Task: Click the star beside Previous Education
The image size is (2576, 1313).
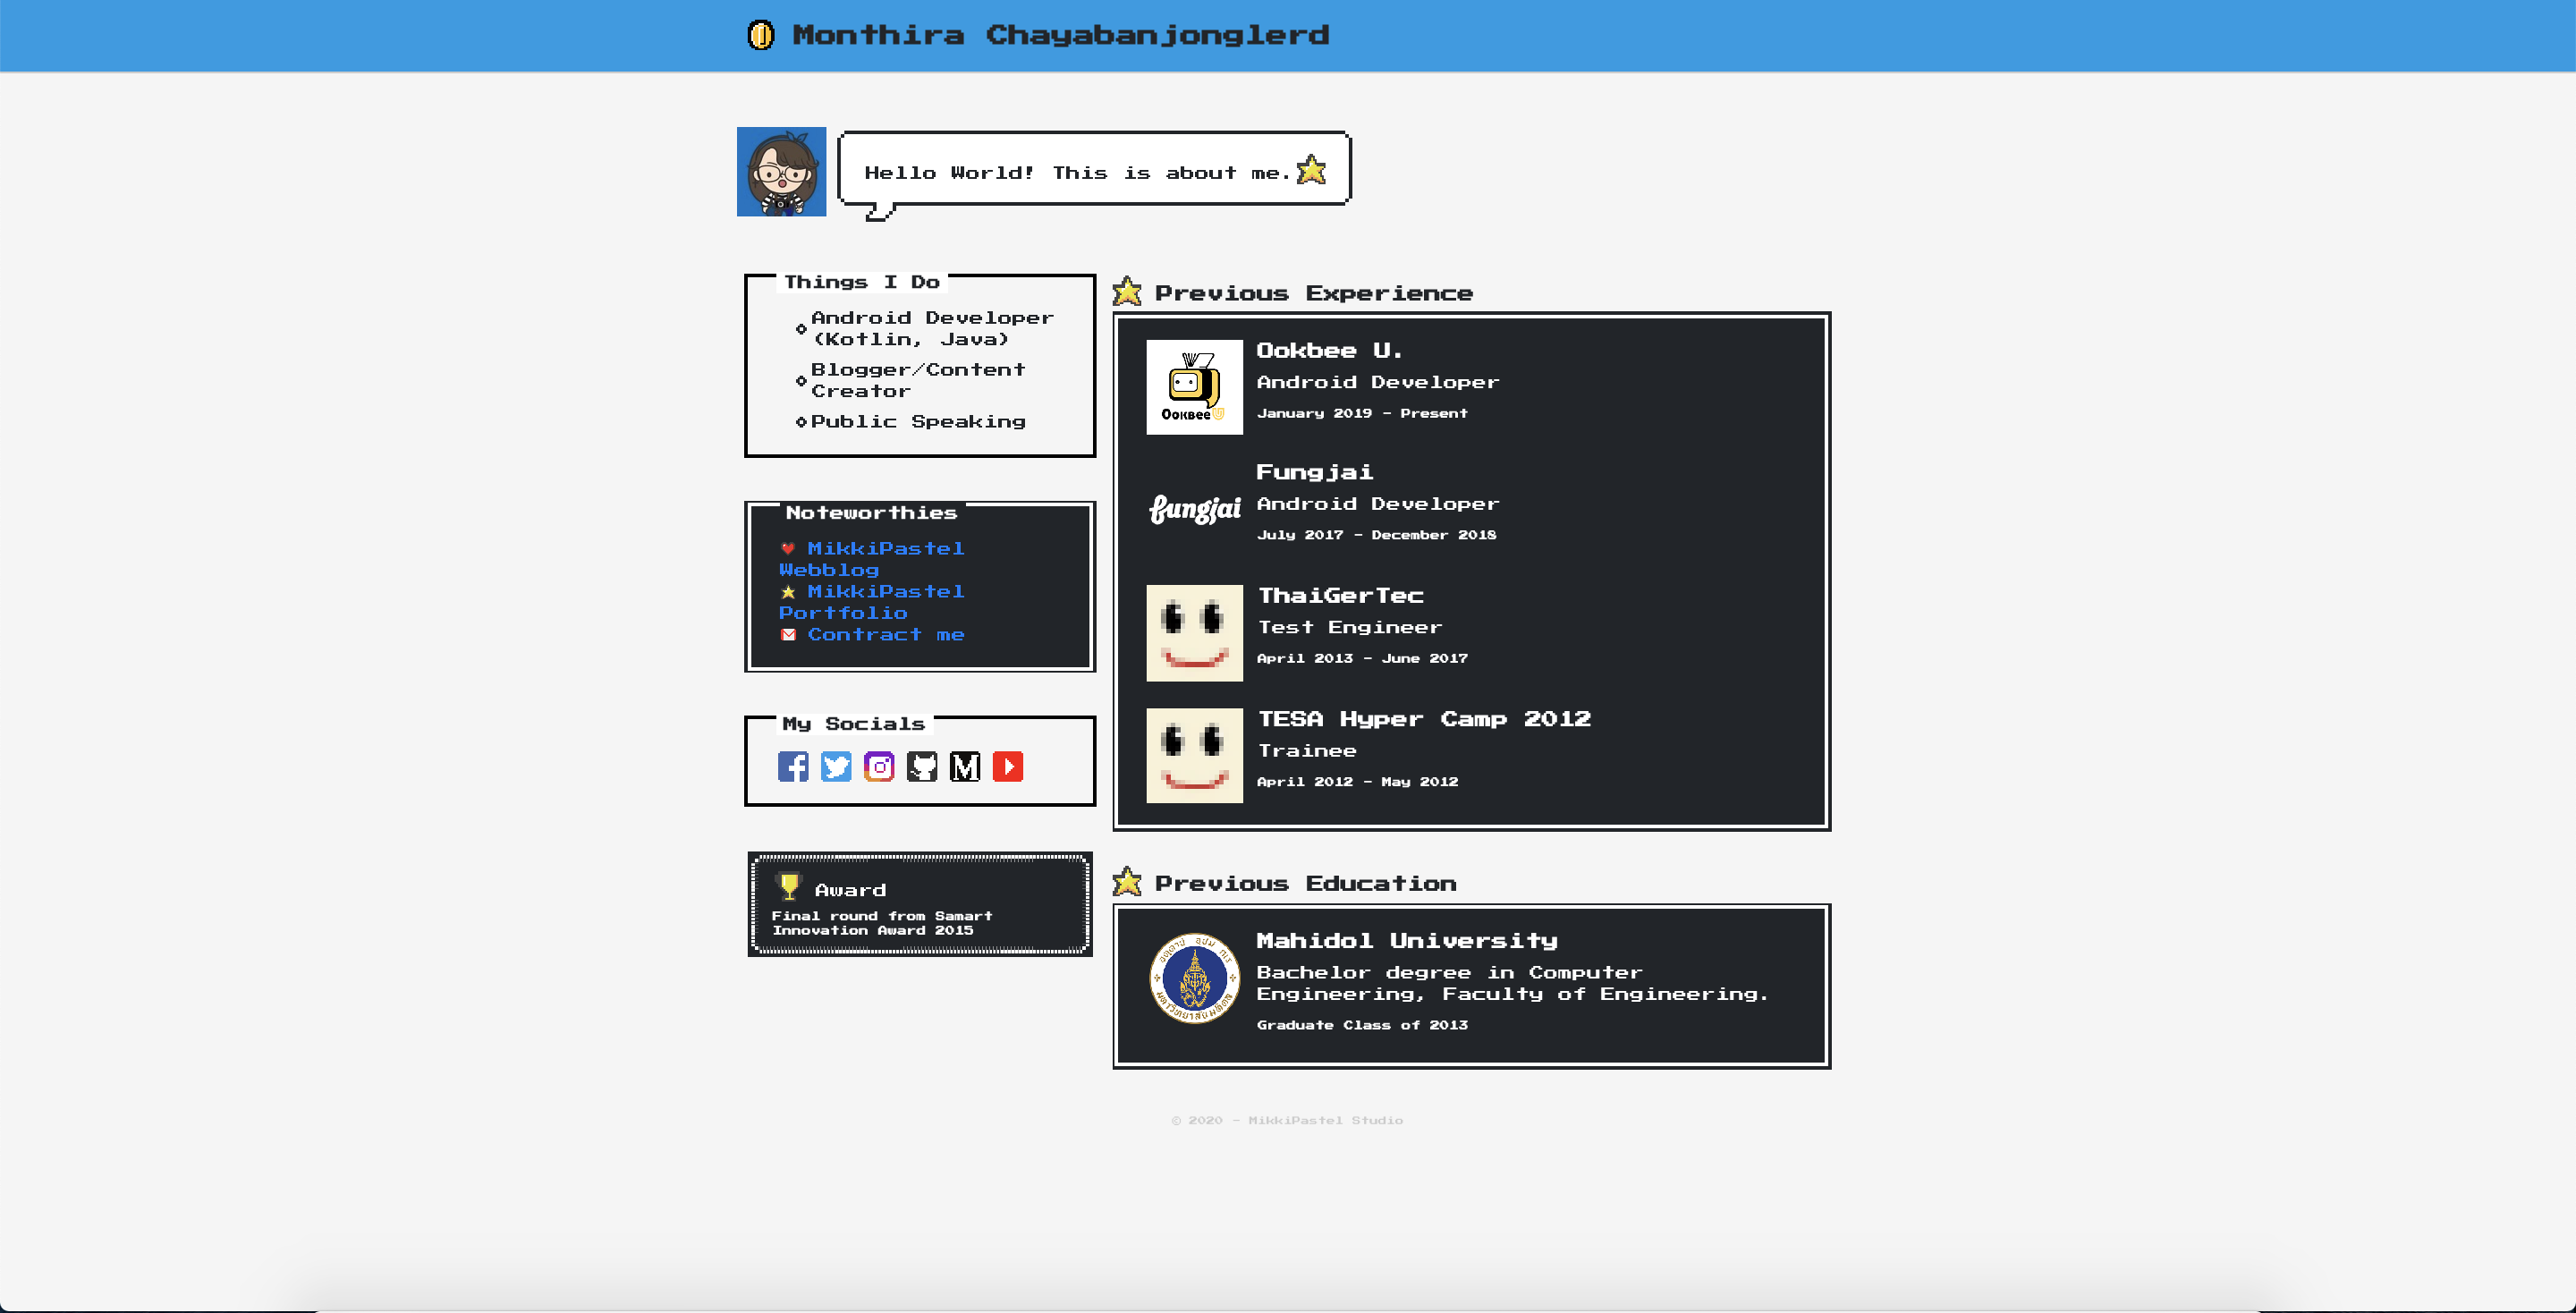Action: click(x=1127, y=881)
